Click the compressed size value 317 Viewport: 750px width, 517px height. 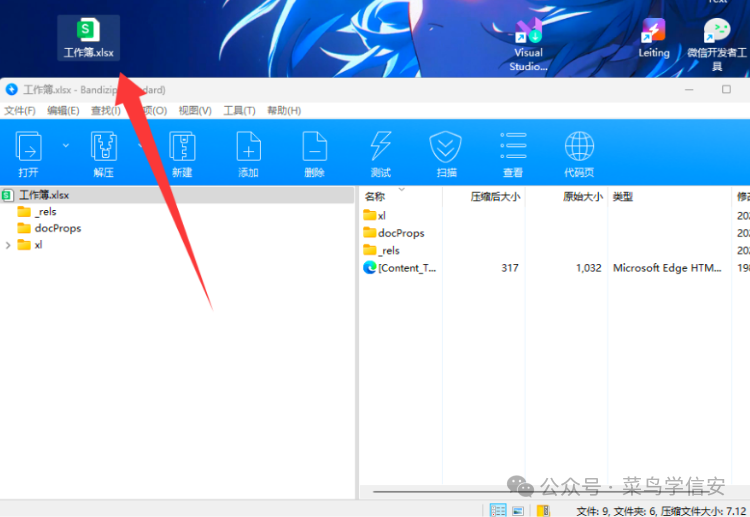[510, 268]
